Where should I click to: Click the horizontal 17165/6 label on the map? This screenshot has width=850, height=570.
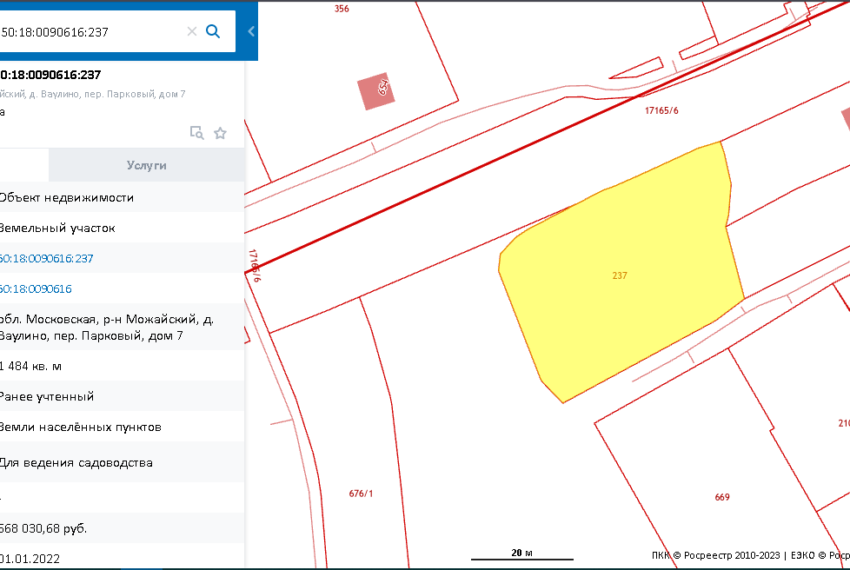661,111
